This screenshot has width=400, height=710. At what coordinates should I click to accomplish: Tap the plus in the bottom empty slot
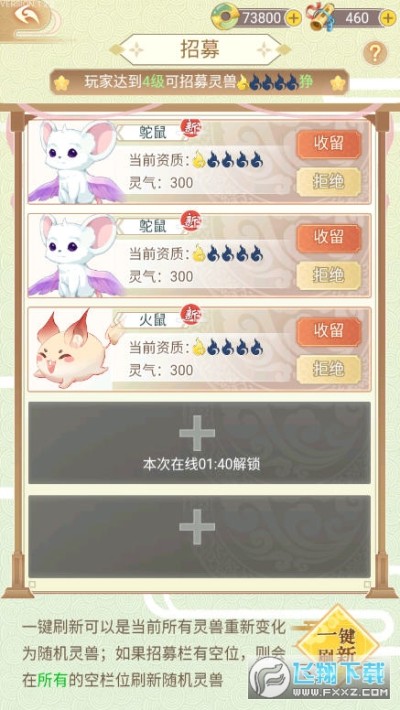tap(197, 527)
